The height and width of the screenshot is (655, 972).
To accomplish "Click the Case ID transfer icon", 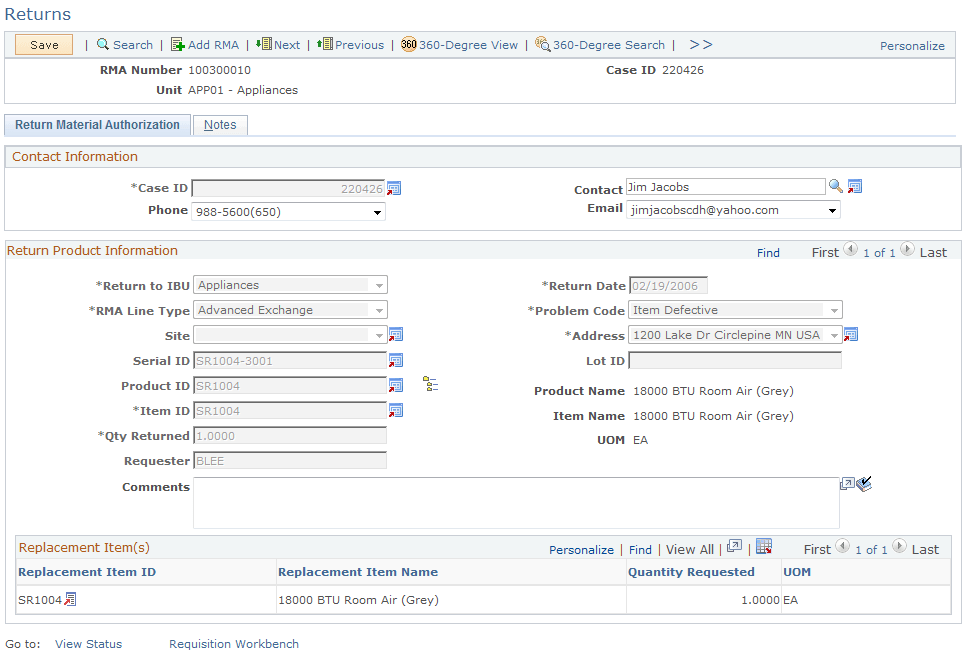I will (392, 187).
